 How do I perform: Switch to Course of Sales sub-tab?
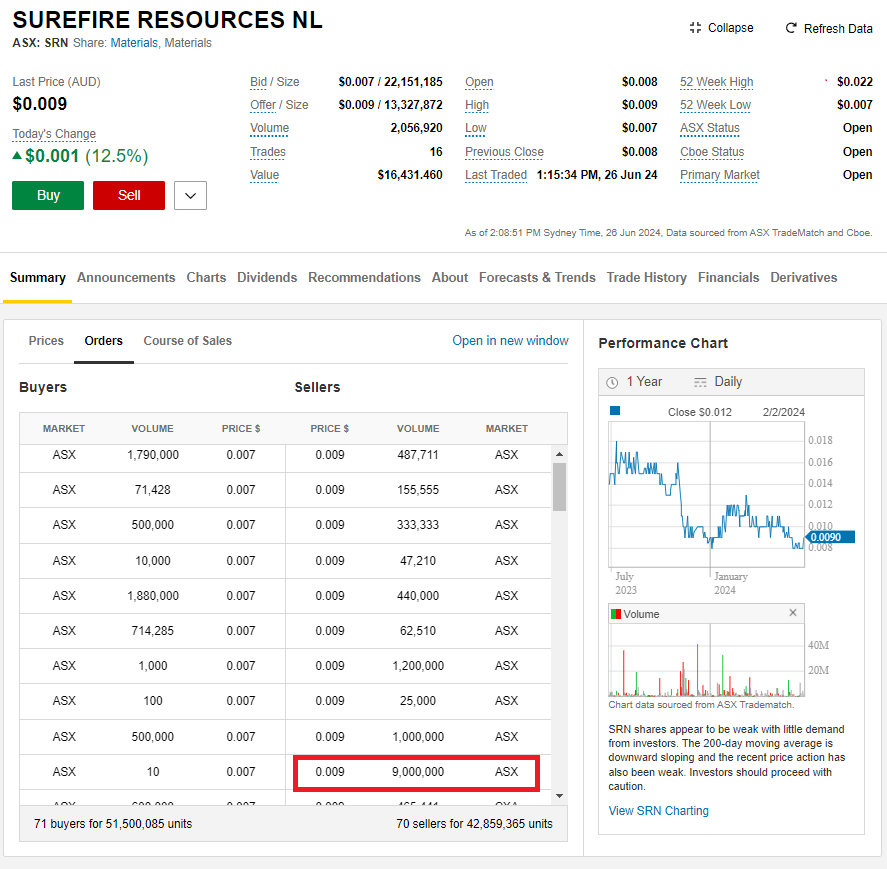point(188,341)
